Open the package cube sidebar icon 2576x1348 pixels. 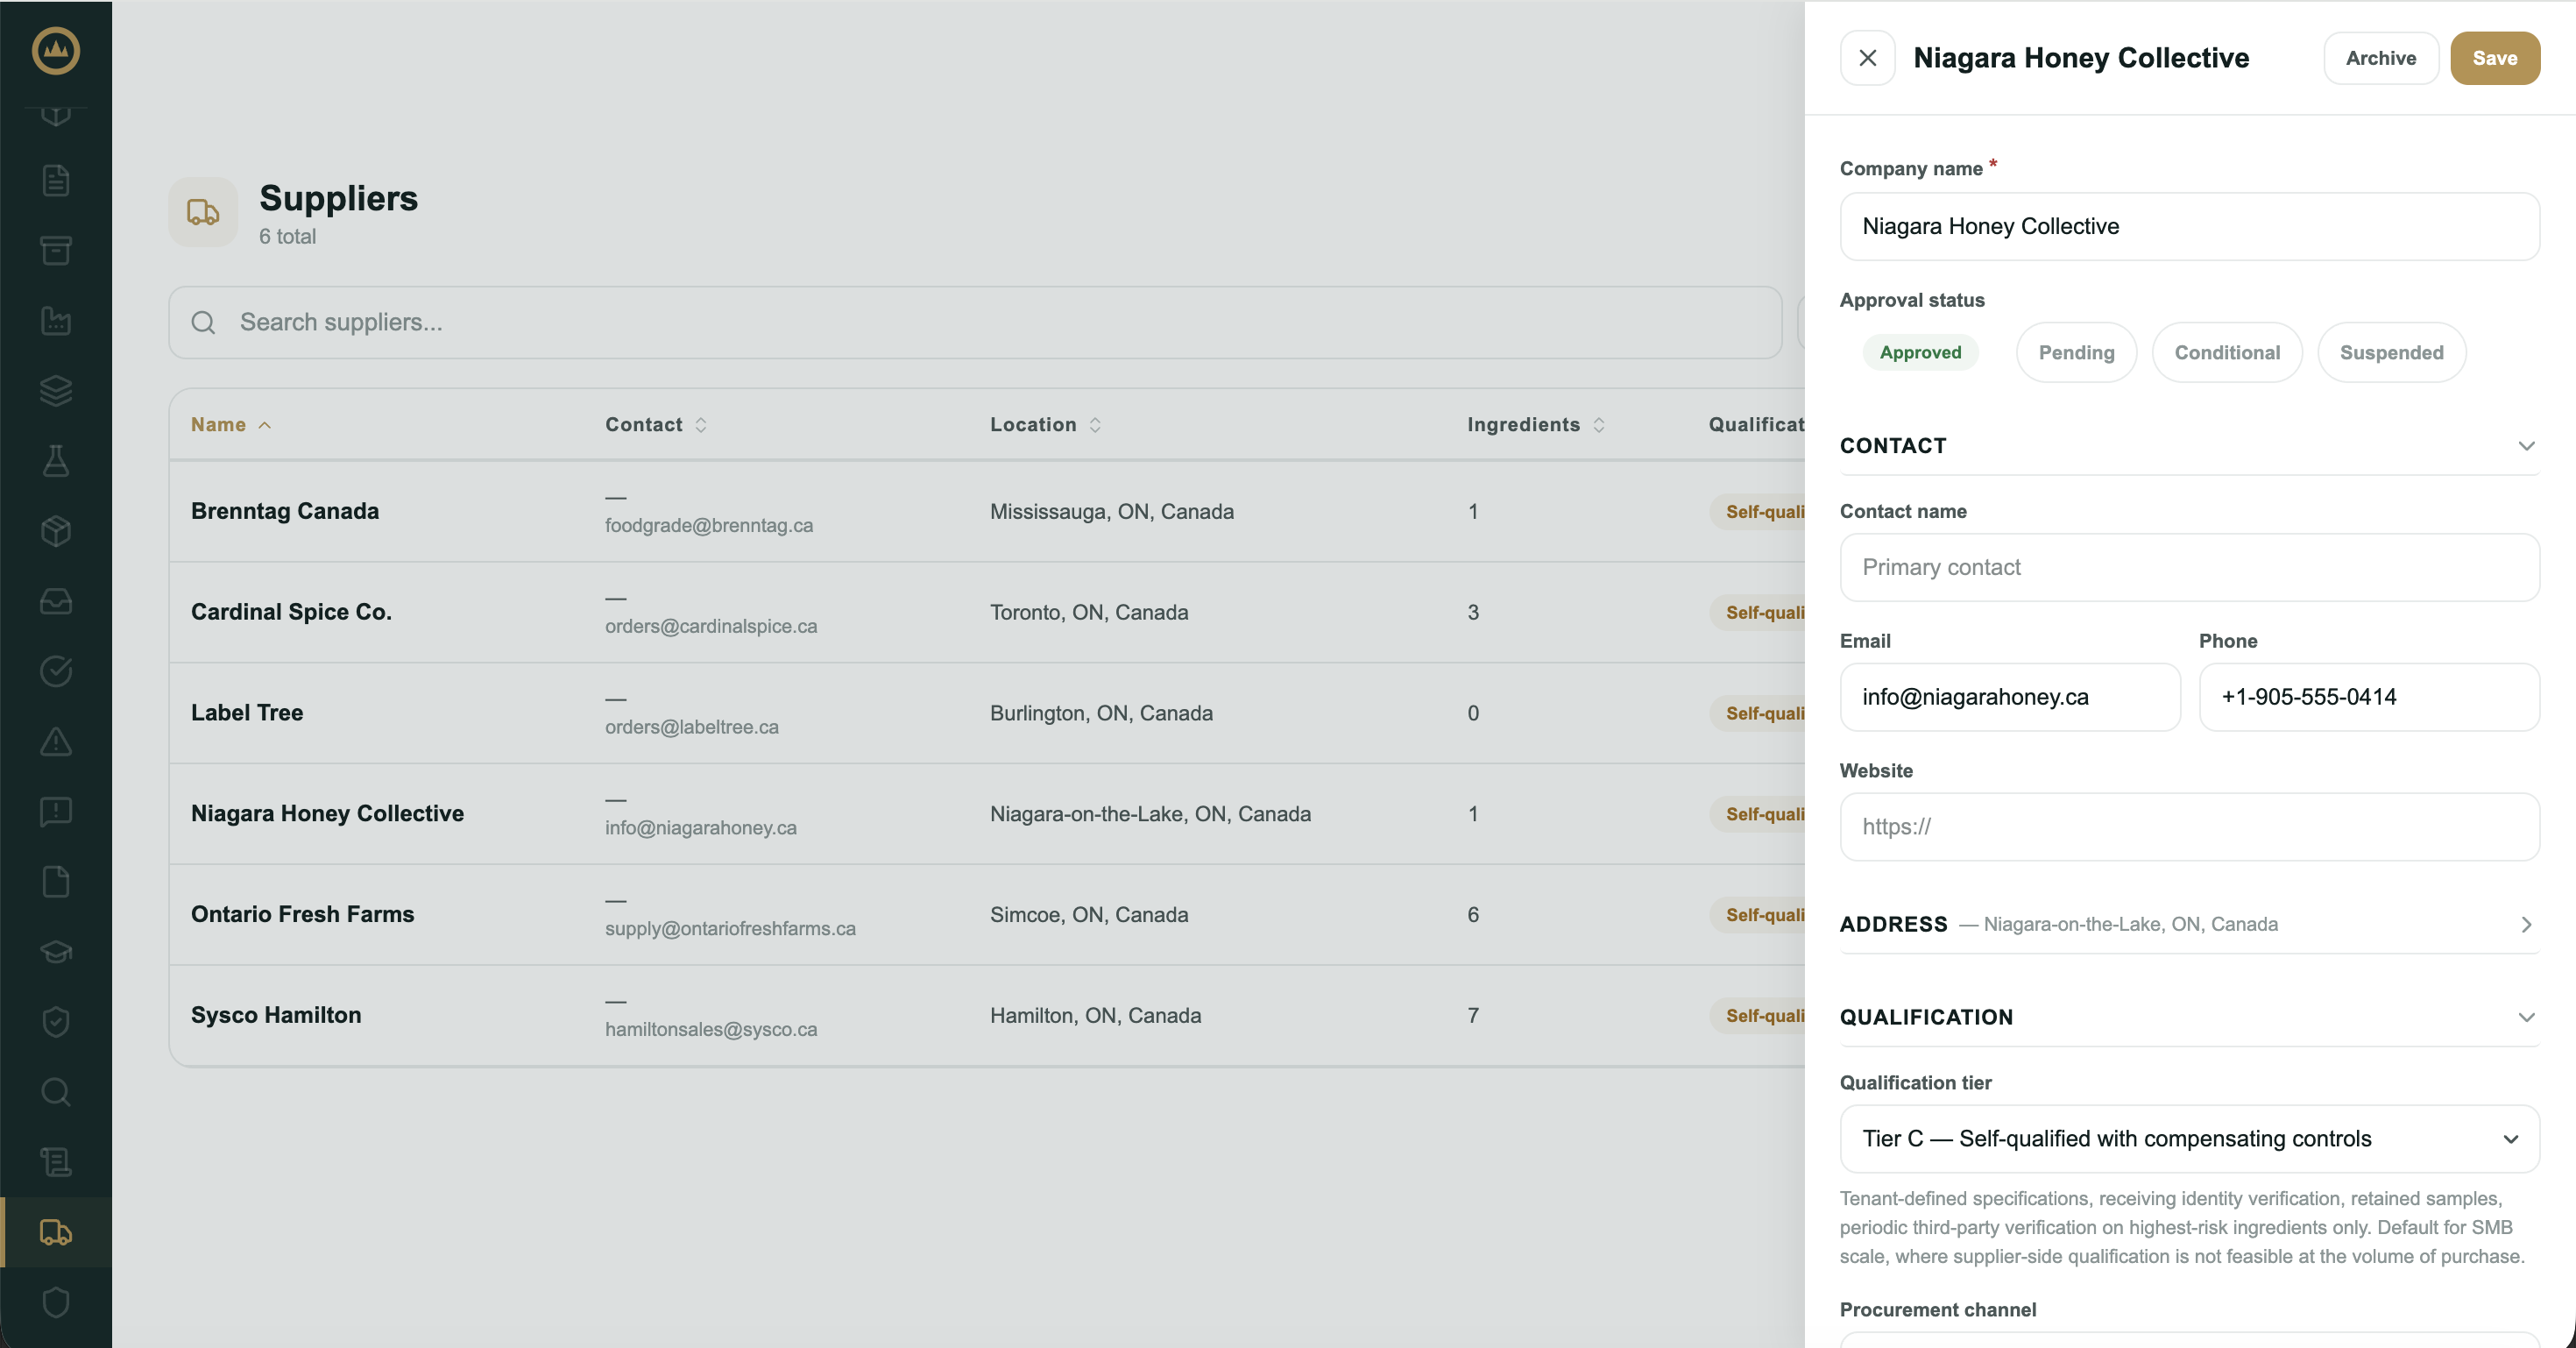[x=56, y=531]
